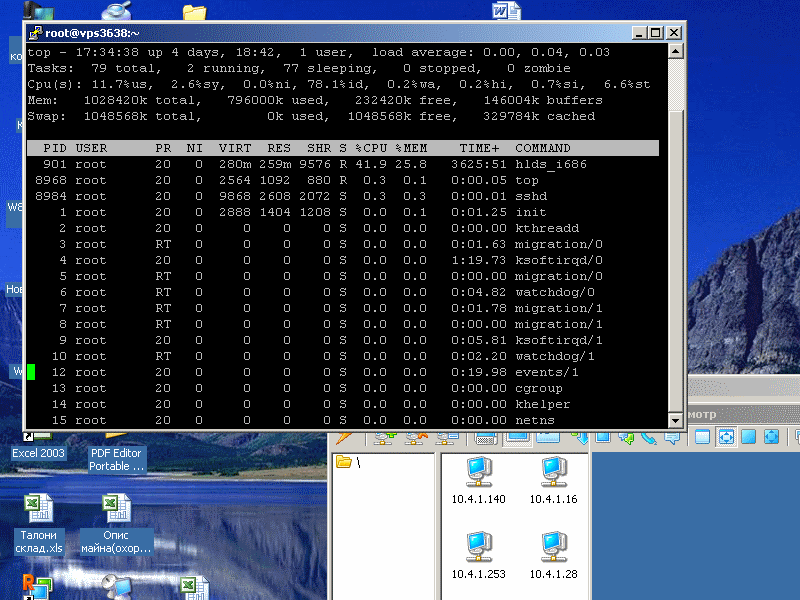This screenshot has width=800, height=600.
Task: Click the kthreadd process row
Action: 343,228
